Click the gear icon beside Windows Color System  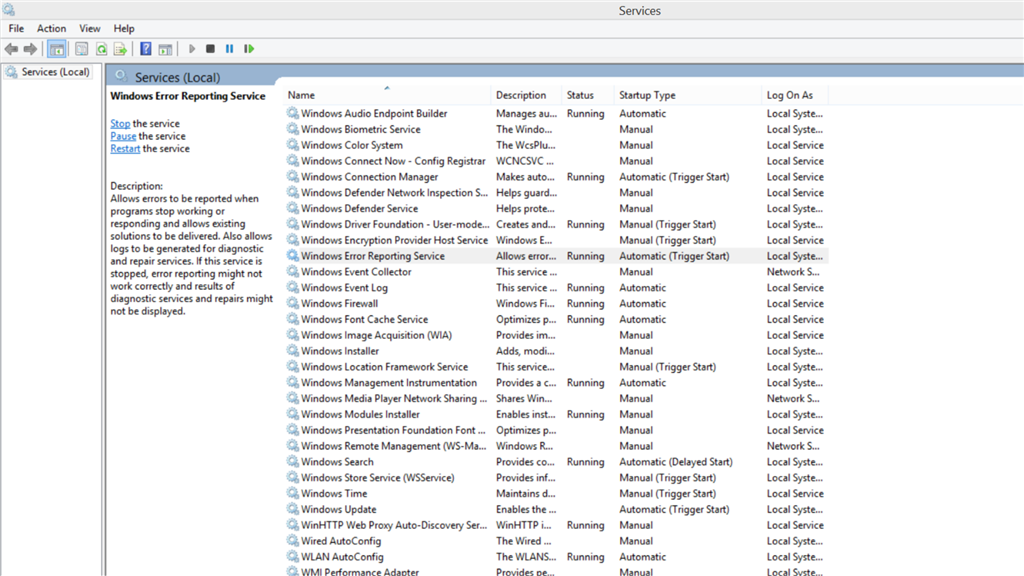tap(293, 145)
